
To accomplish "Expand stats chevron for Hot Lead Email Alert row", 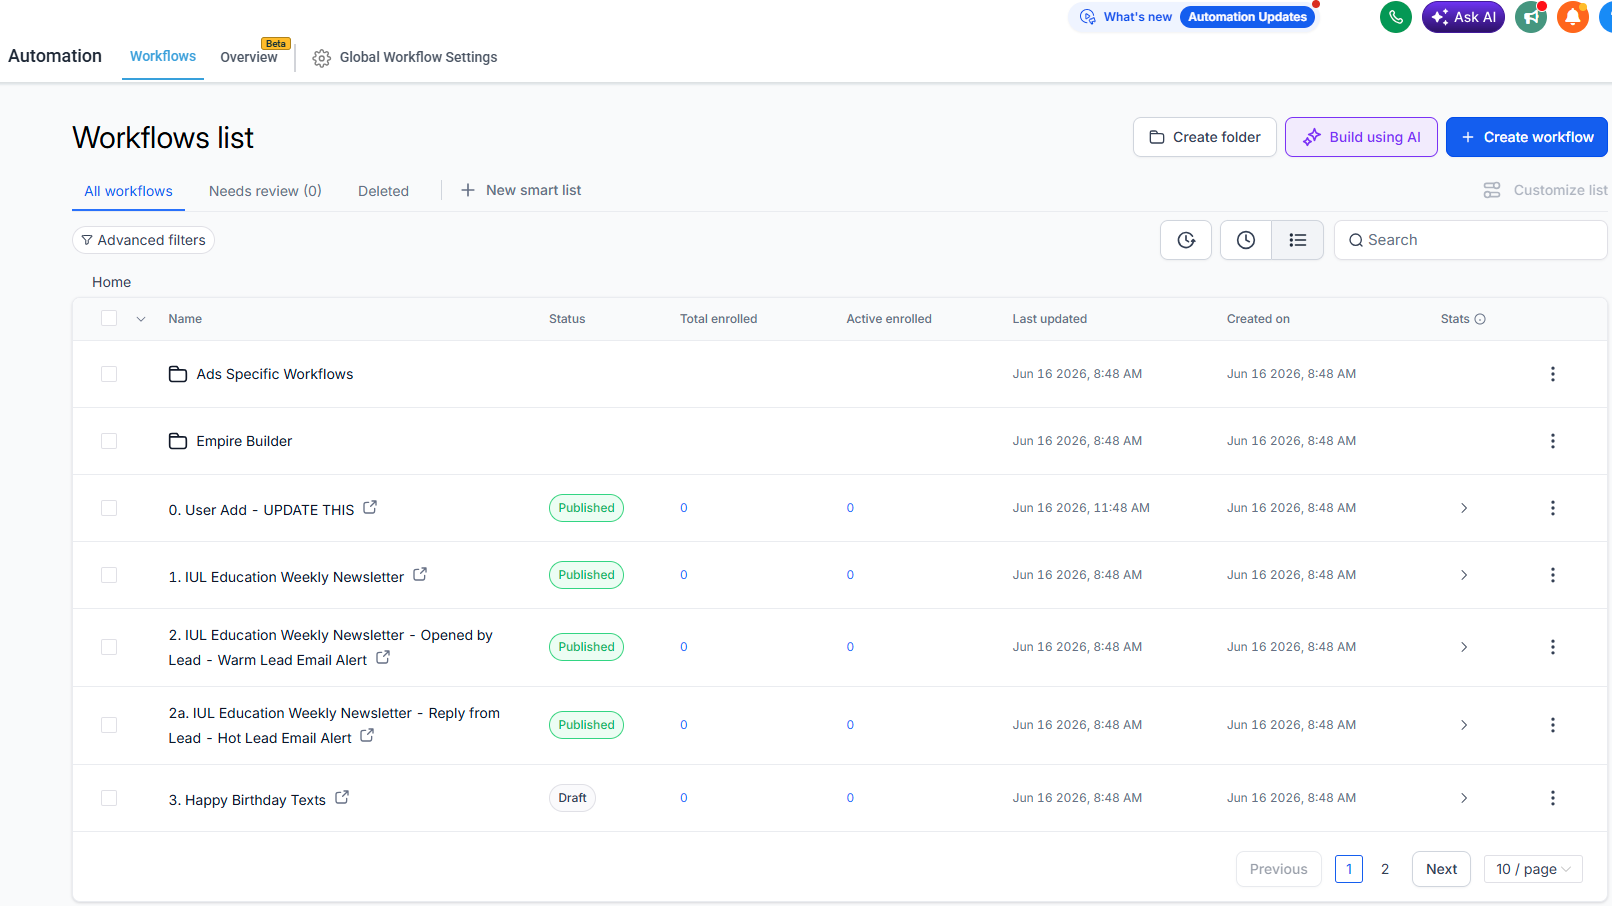I will (x=1464, y=725).
